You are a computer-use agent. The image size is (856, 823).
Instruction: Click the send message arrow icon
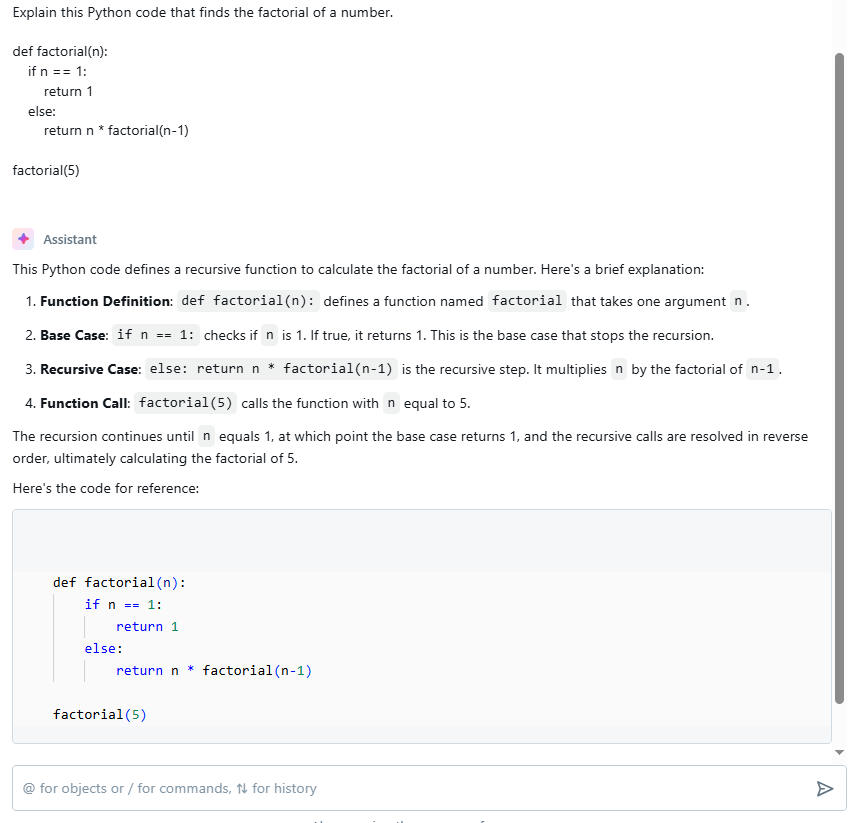point(825,788)
